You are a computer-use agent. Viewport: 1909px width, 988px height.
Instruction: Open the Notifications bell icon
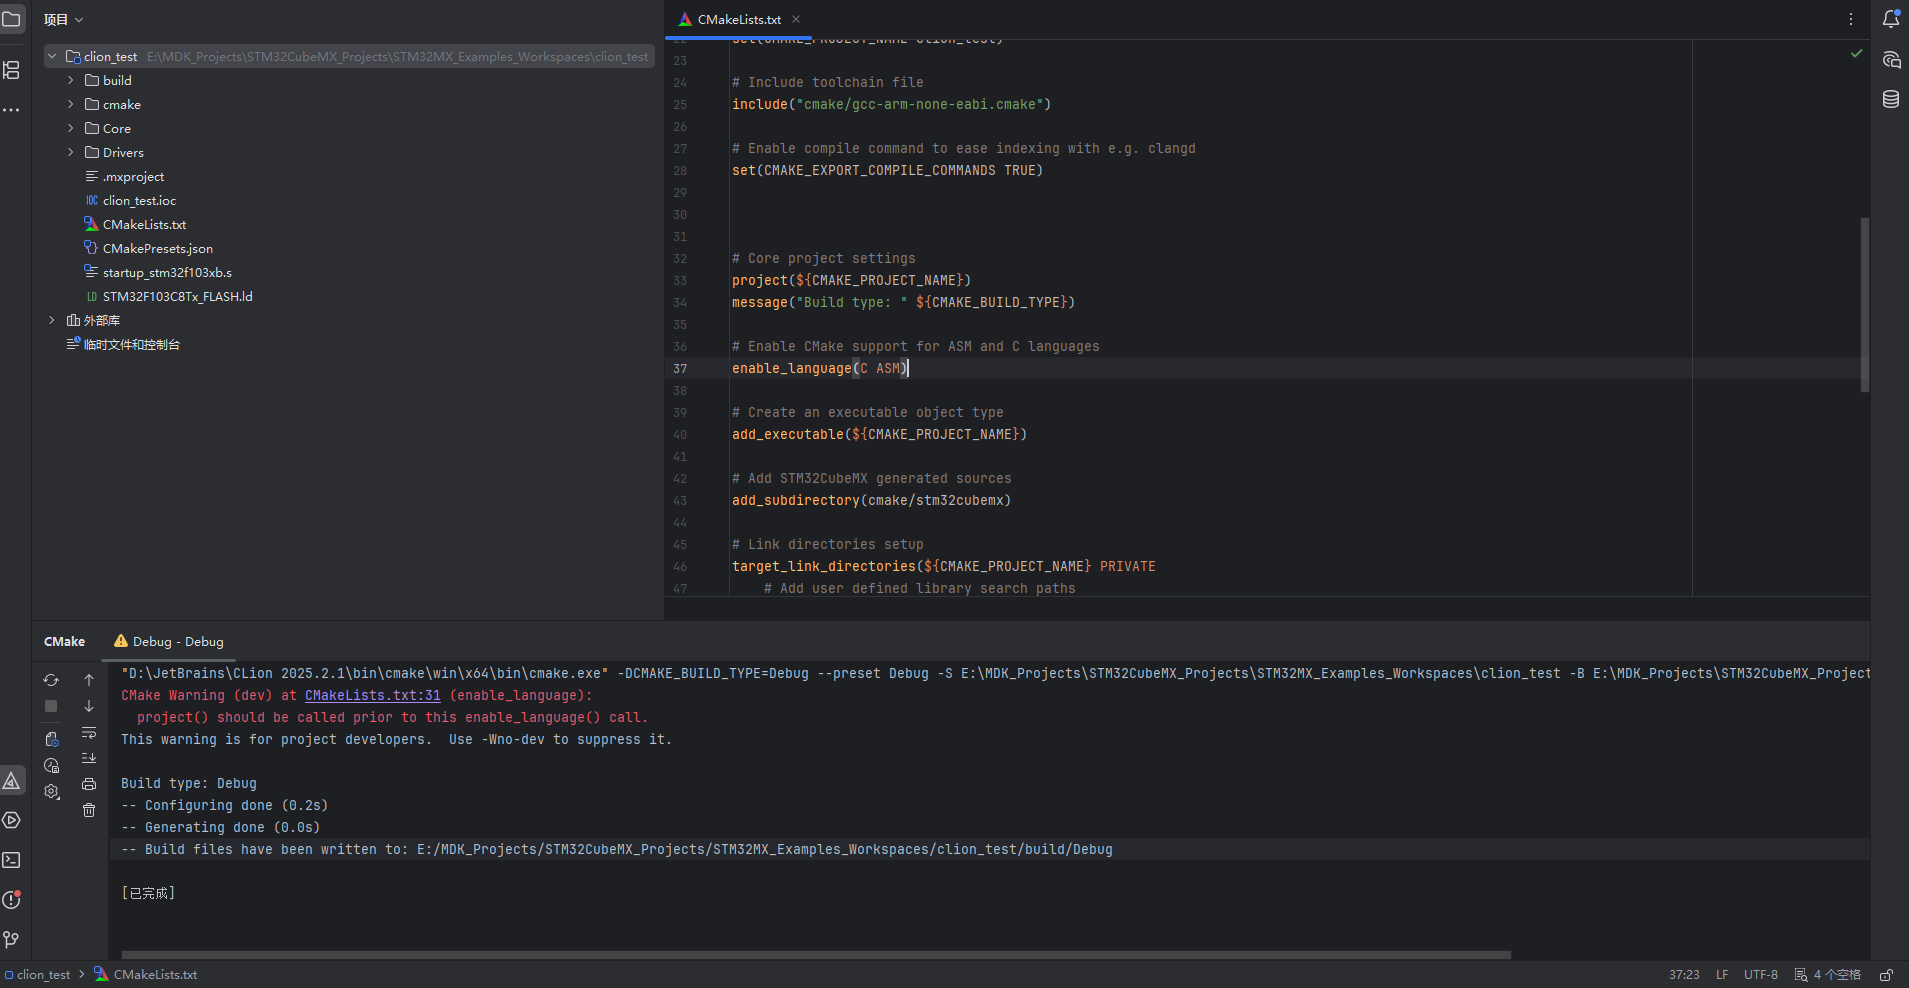click(x=1891, y=19)
